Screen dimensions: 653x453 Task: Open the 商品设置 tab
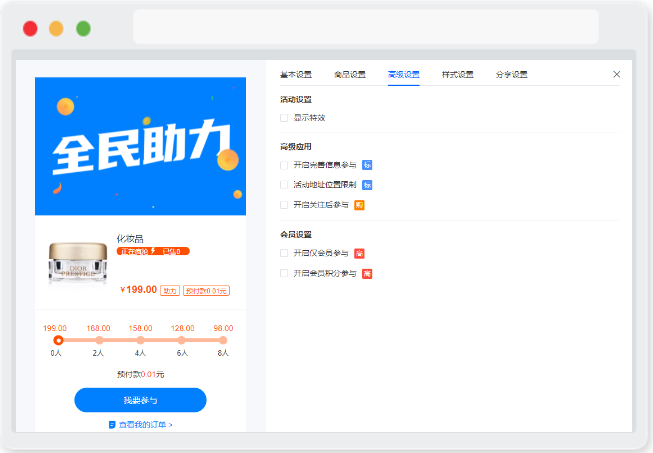(350, 75)
